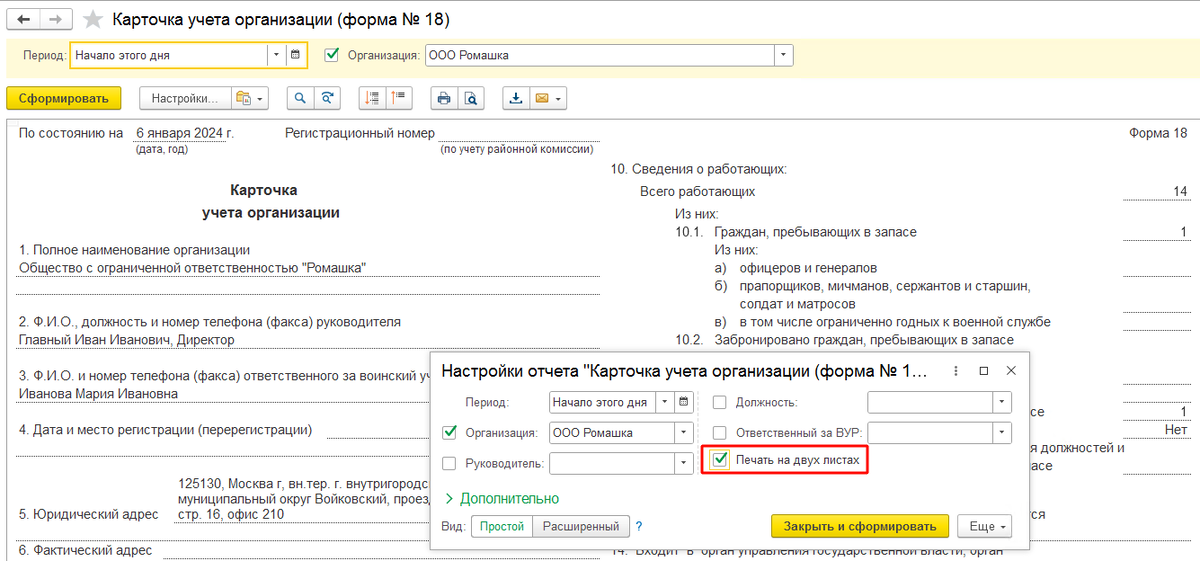Click Закрыть и сформировать button

pos(859,526)
